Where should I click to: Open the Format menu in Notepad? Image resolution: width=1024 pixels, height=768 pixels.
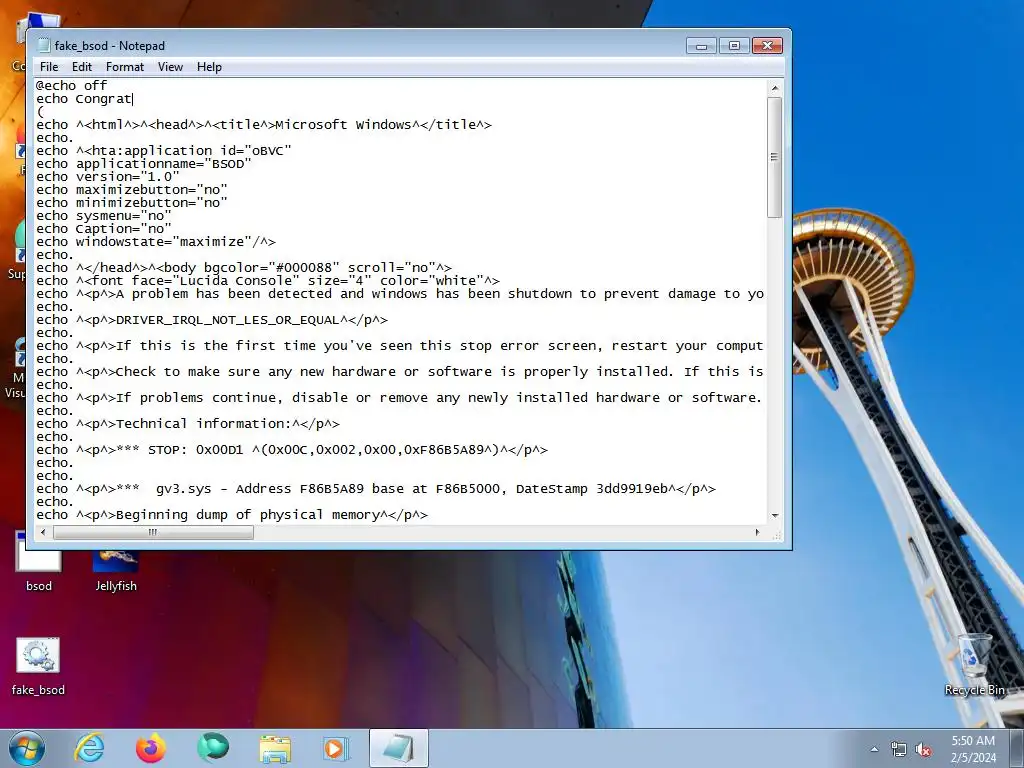coord(125,67)
